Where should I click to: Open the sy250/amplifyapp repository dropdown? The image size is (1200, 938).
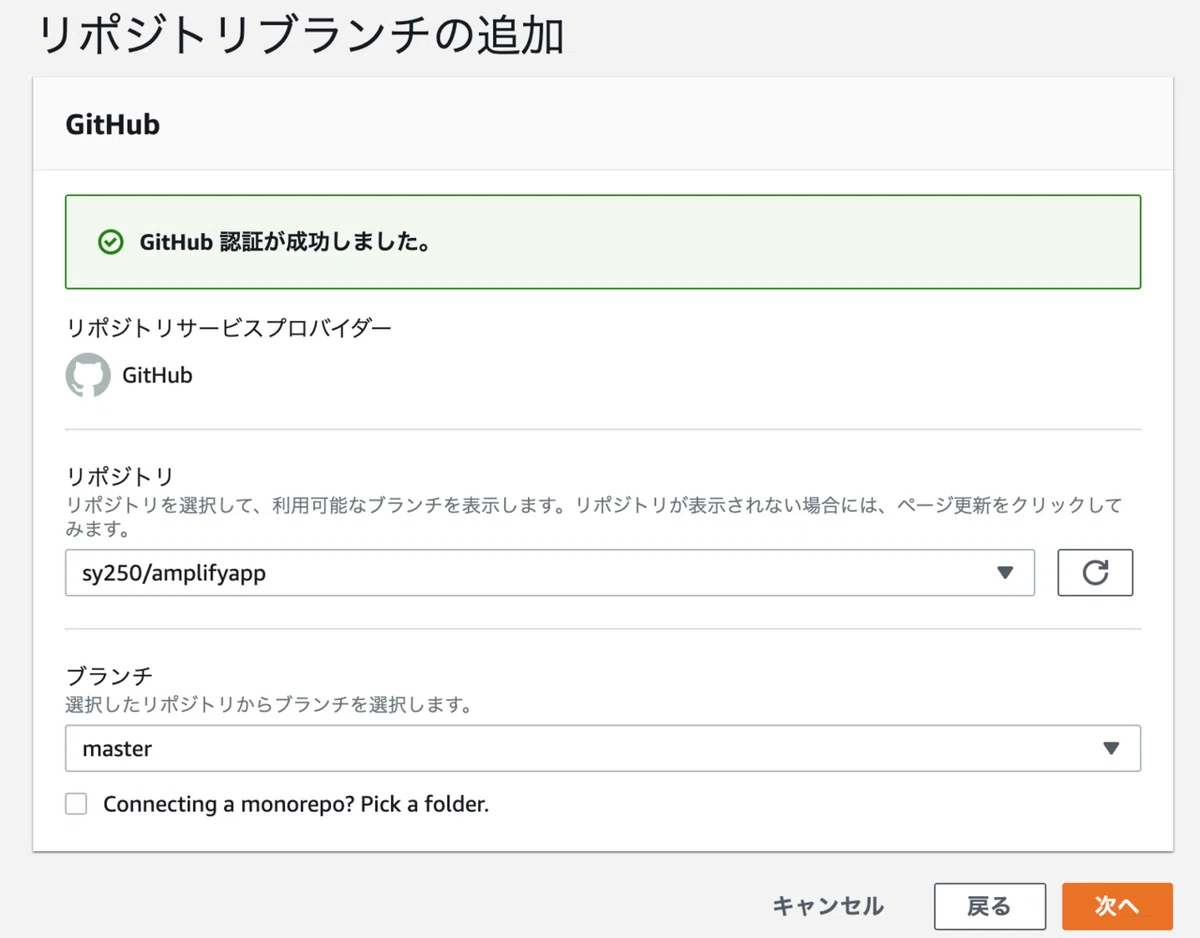549,573
